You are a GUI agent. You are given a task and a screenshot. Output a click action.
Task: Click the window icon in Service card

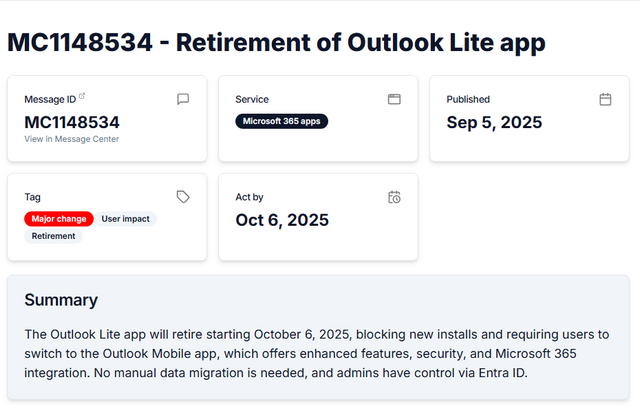tap(394, 99)
